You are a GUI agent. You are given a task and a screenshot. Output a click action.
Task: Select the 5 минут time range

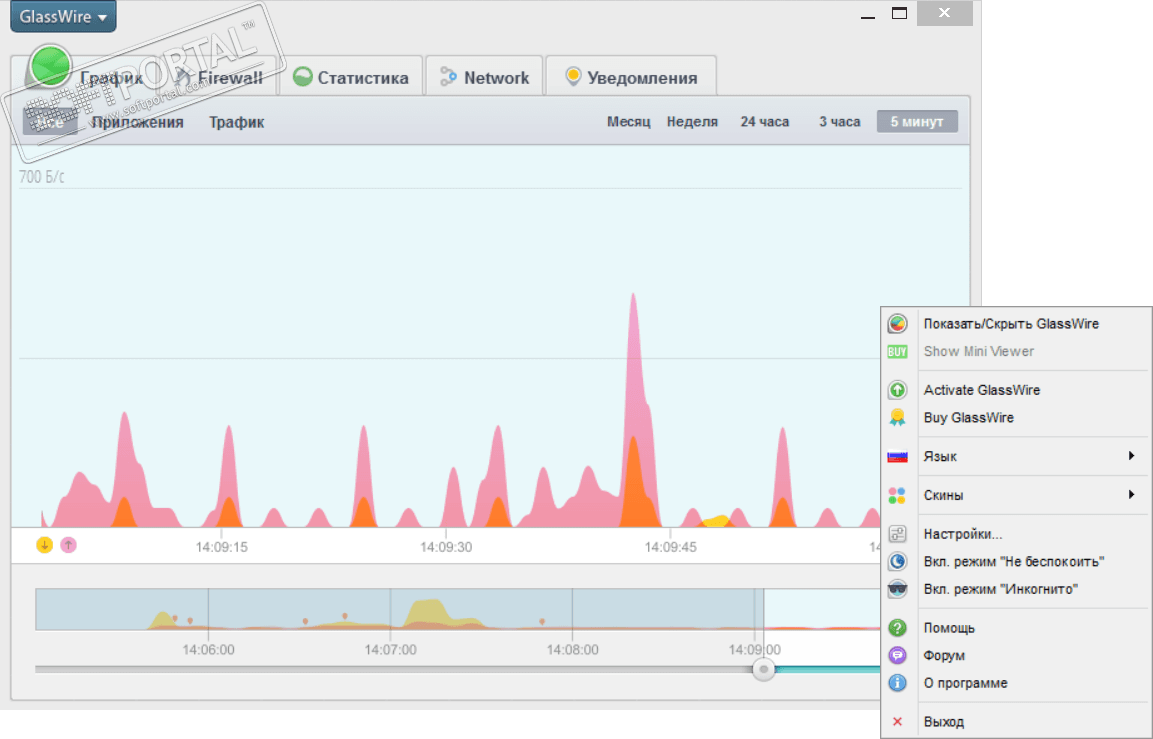click(x=917, y=121)
